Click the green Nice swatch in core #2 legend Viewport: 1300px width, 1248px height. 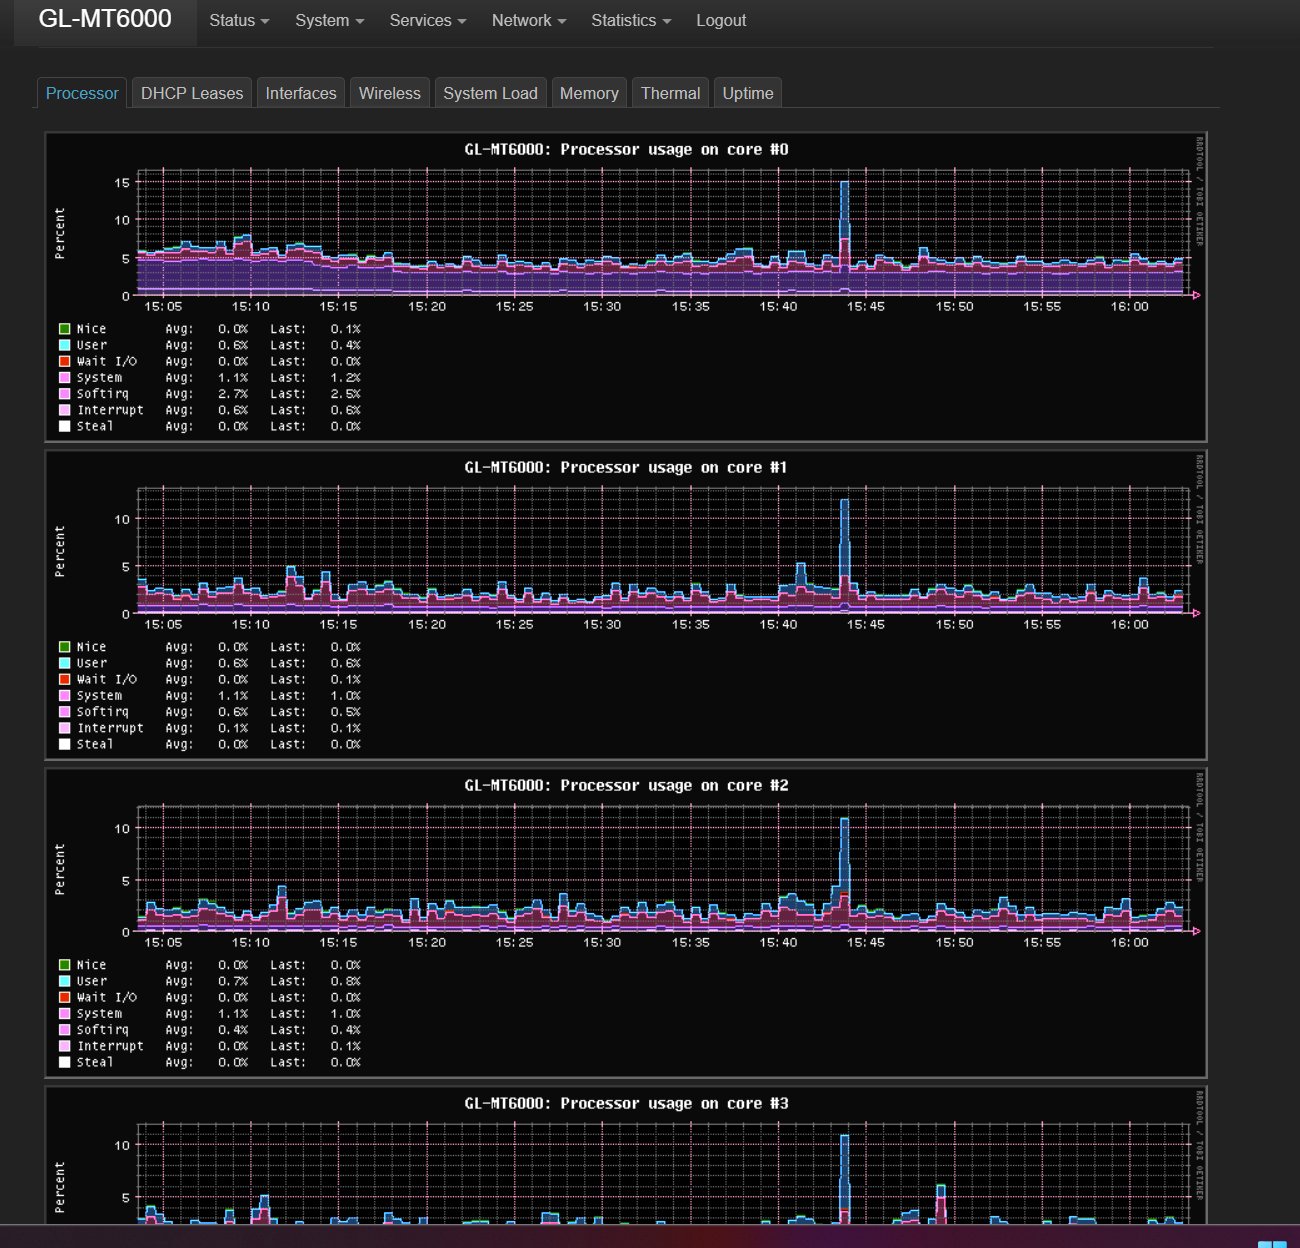pos(64,965)
